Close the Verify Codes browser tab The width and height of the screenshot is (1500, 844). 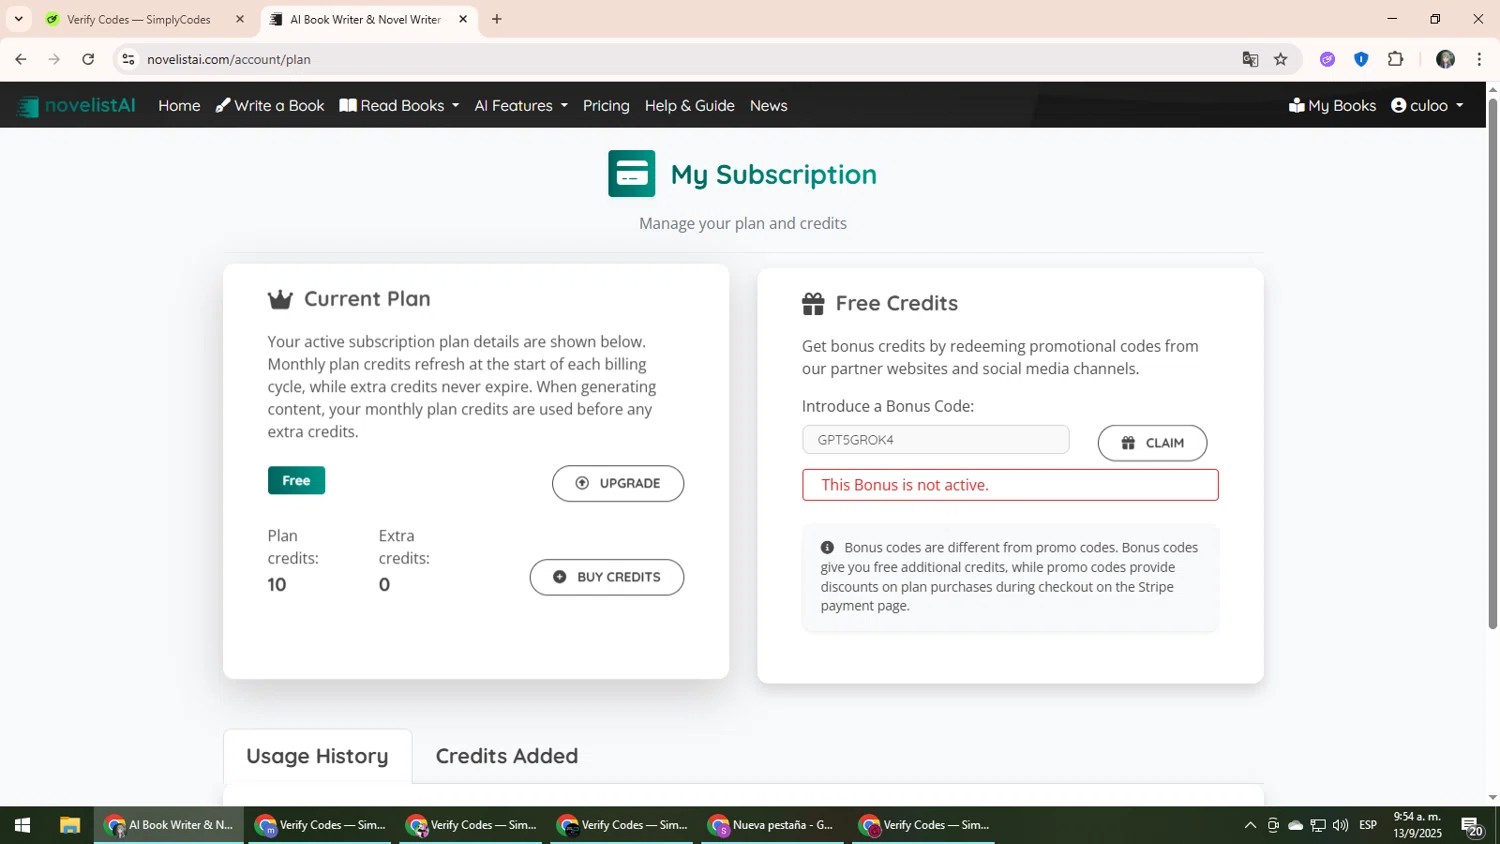coord(240,19)
